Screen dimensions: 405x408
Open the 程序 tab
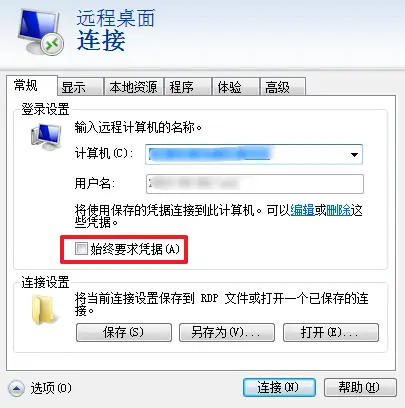188,87
